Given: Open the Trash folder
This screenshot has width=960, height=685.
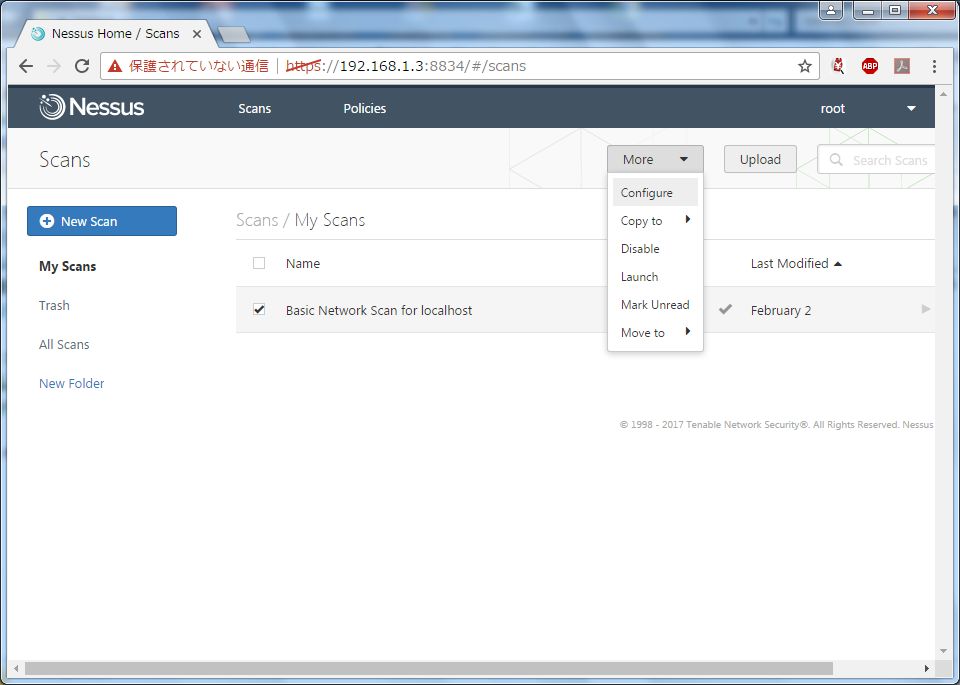Looking at the screenshot, I should click(x=54, y=305).
